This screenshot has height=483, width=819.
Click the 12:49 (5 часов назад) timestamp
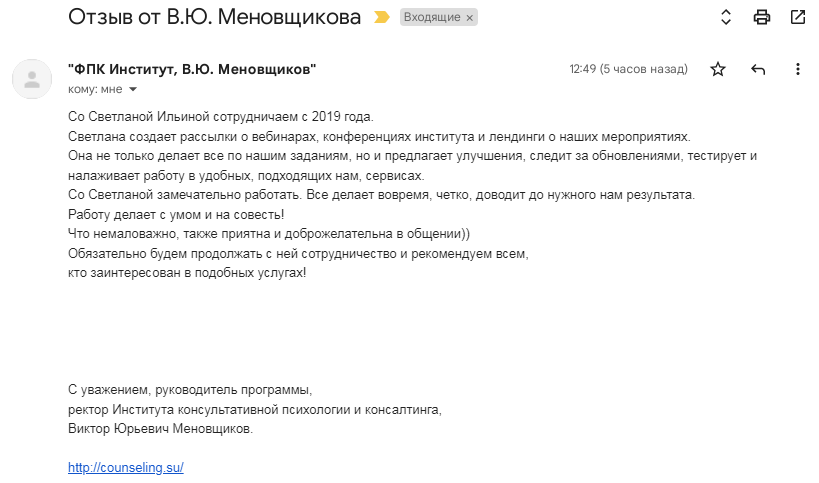(628, 69)
